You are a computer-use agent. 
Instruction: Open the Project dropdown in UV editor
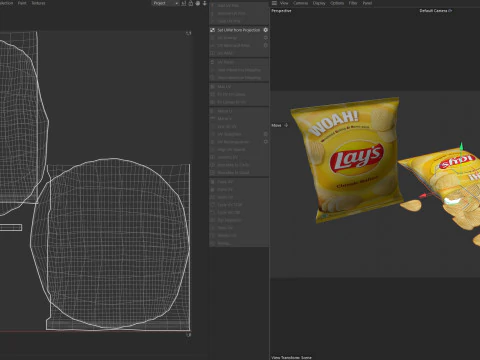tap(166, 3)
